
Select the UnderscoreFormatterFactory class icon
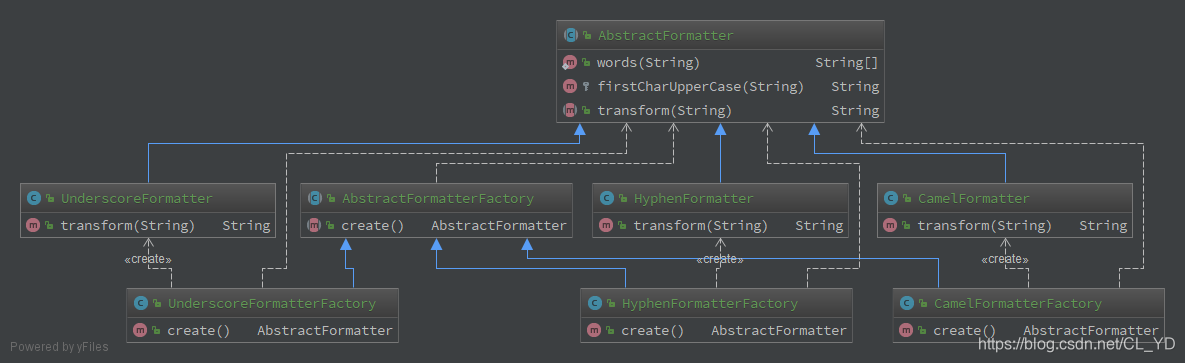[140, 303]
